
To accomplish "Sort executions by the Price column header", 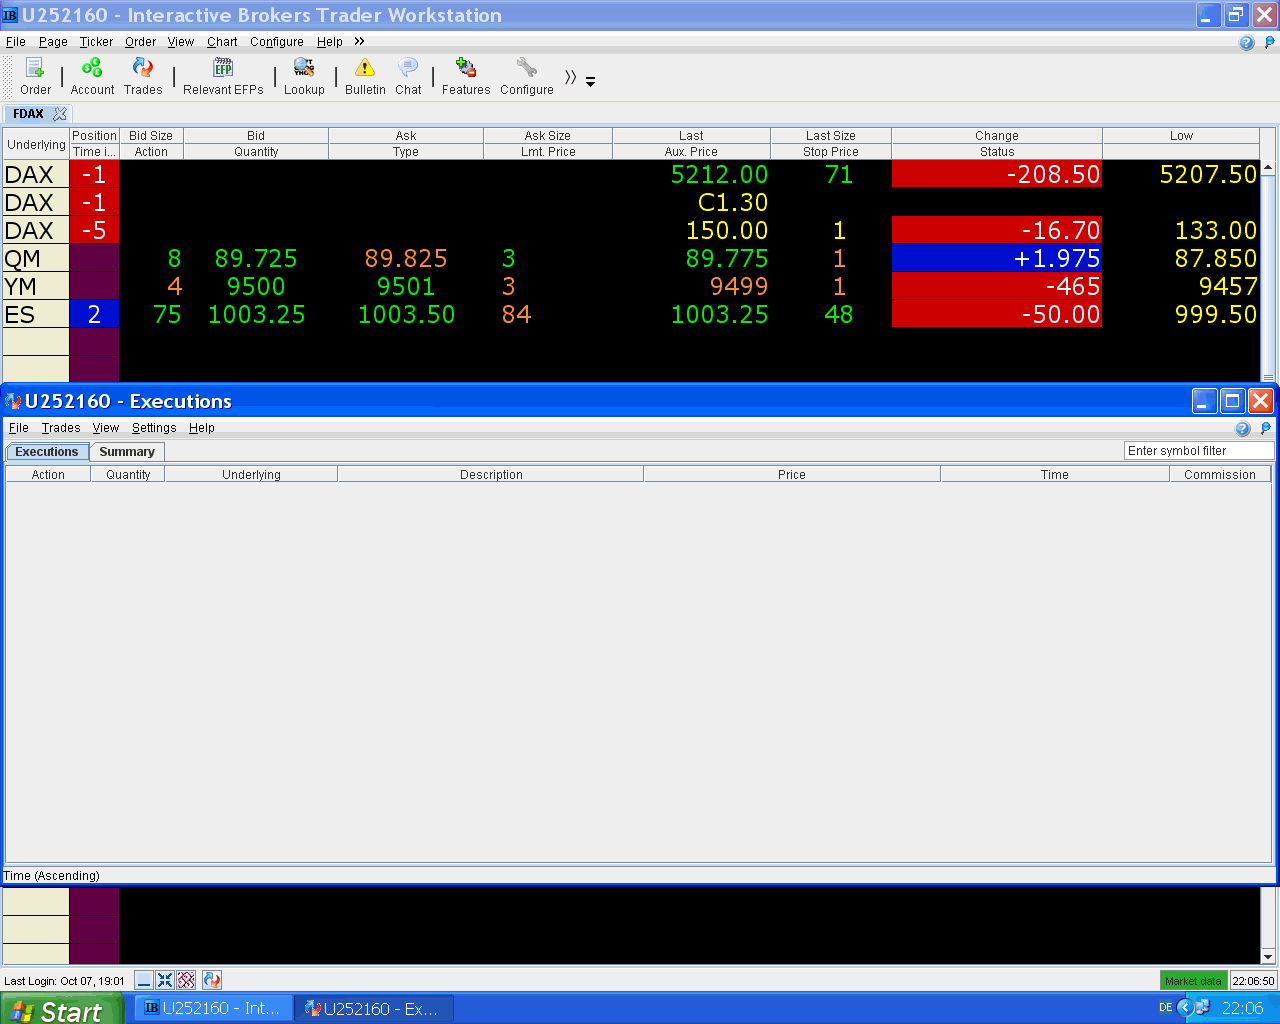I will point(792,475).
